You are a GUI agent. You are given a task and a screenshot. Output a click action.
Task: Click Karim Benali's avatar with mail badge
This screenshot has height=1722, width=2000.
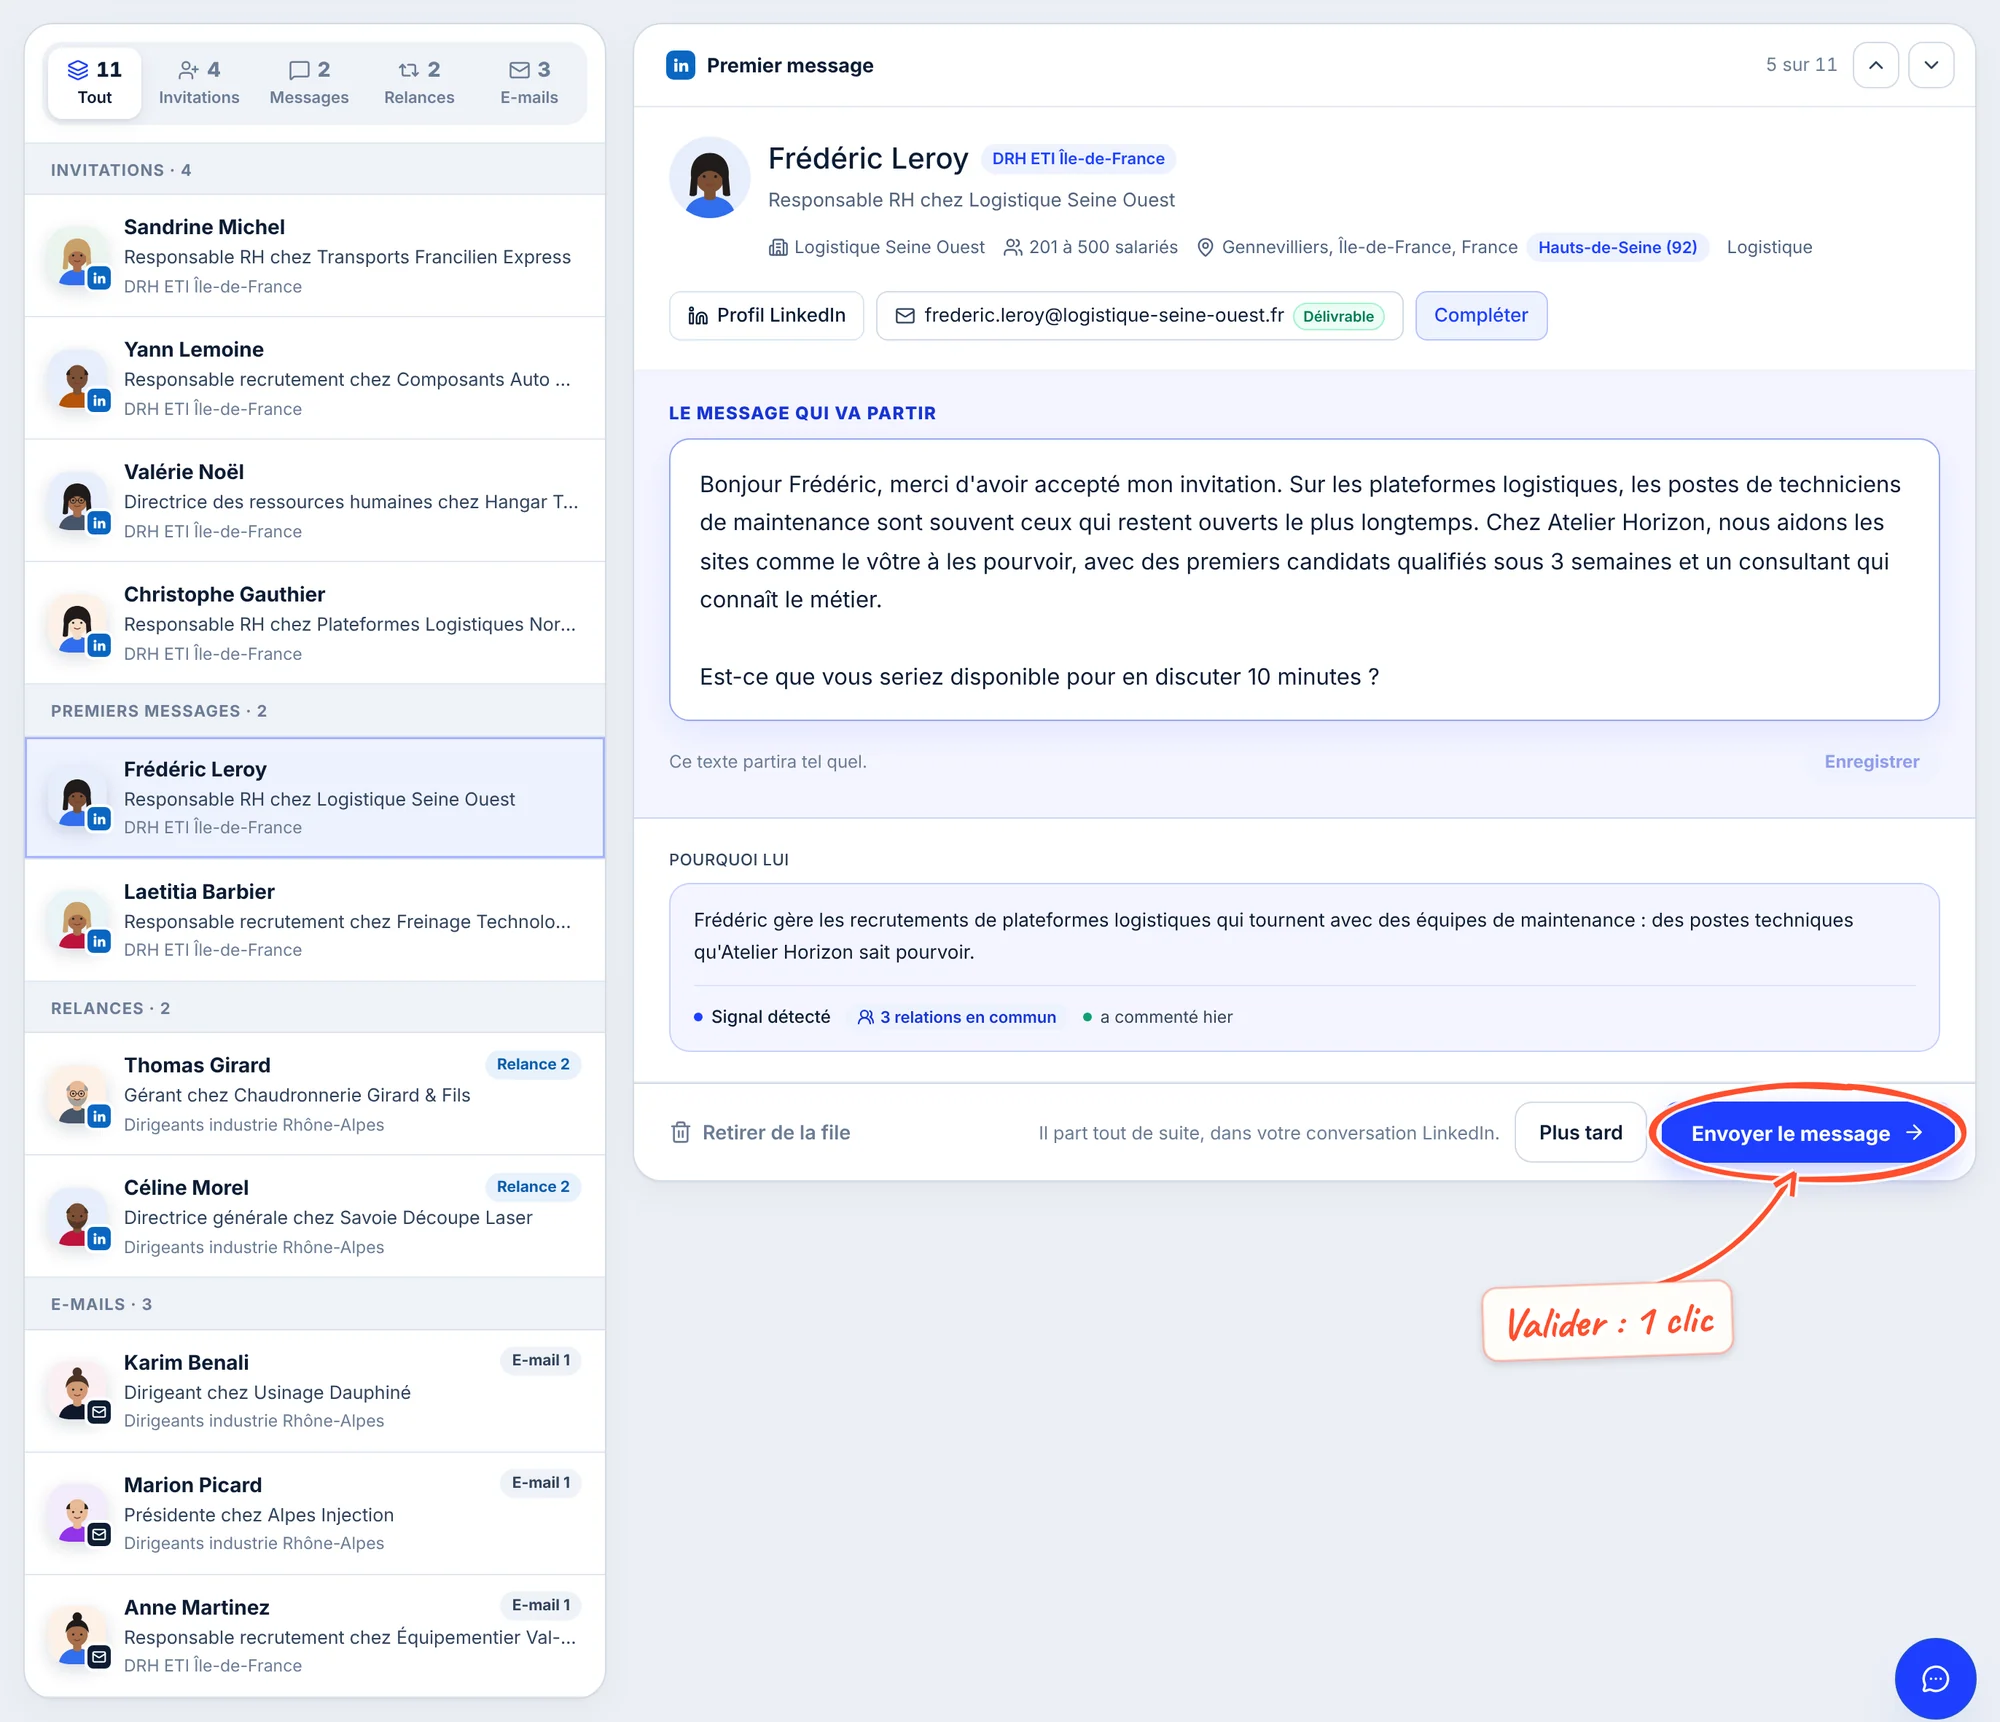pos(78,1392)
